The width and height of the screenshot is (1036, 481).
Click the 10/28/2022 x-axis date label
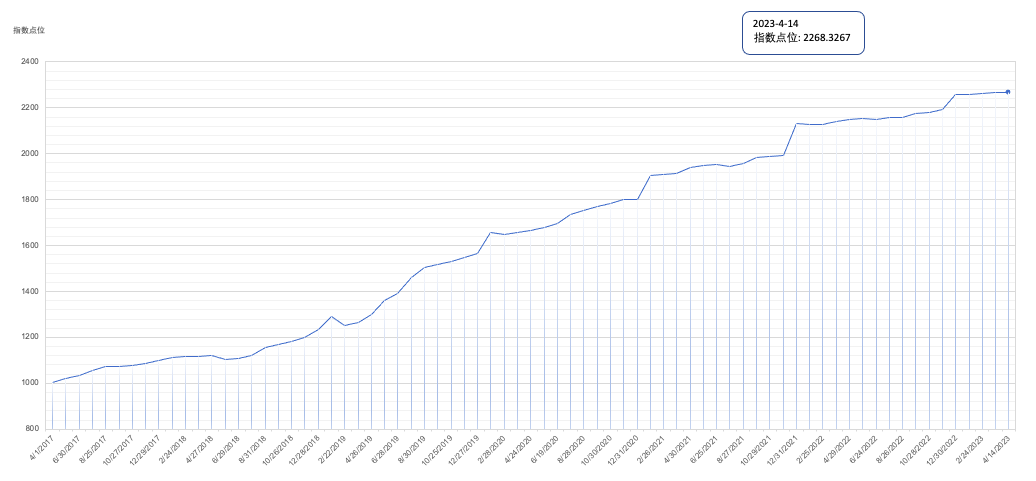point(915,449)
